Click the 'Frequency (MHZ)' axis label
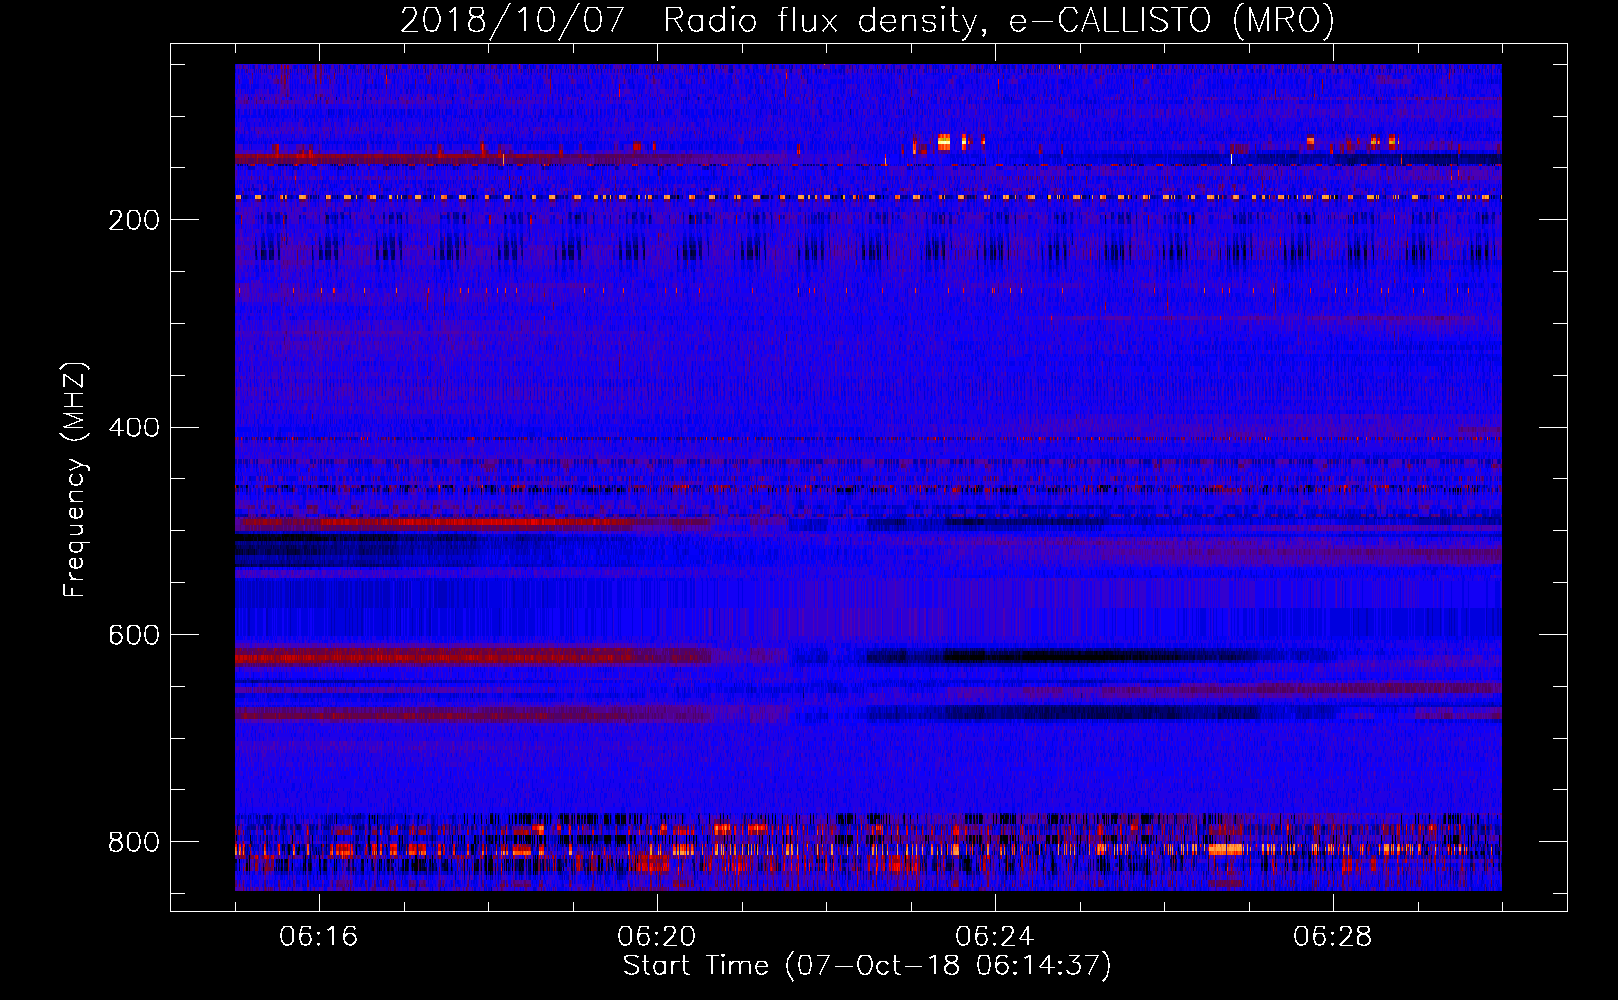Image resolution: width=1618 pixels, height=1000 pixels. [74, 480]
